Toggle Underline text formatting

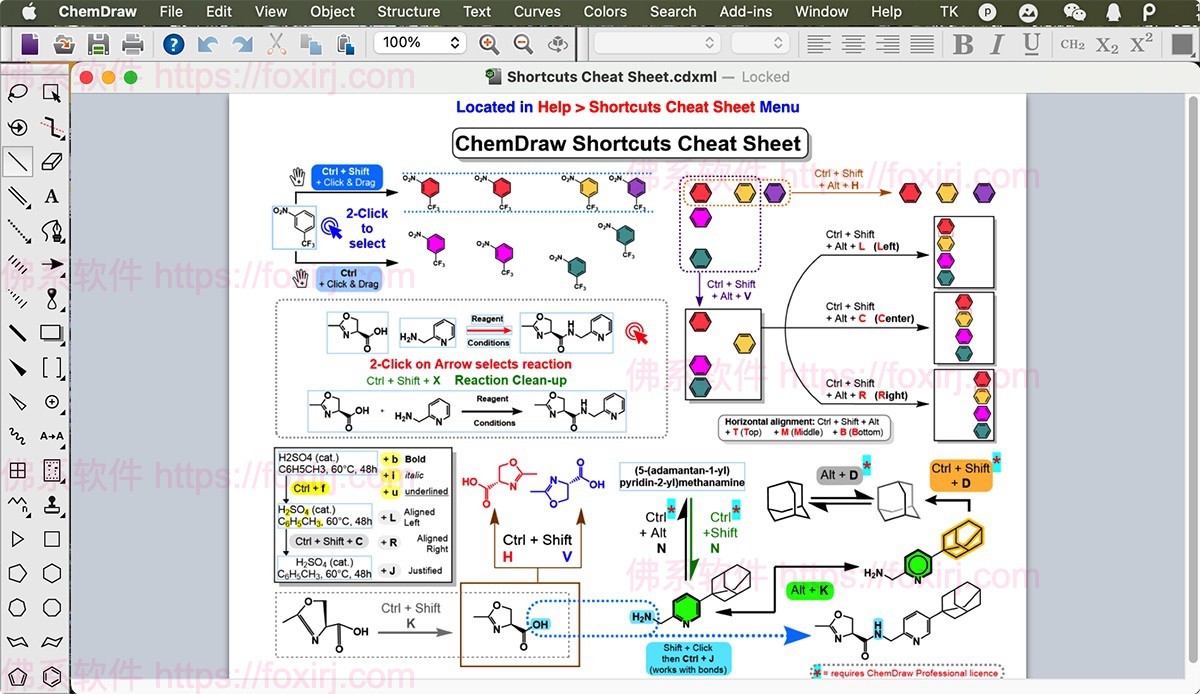point(1031,44)
